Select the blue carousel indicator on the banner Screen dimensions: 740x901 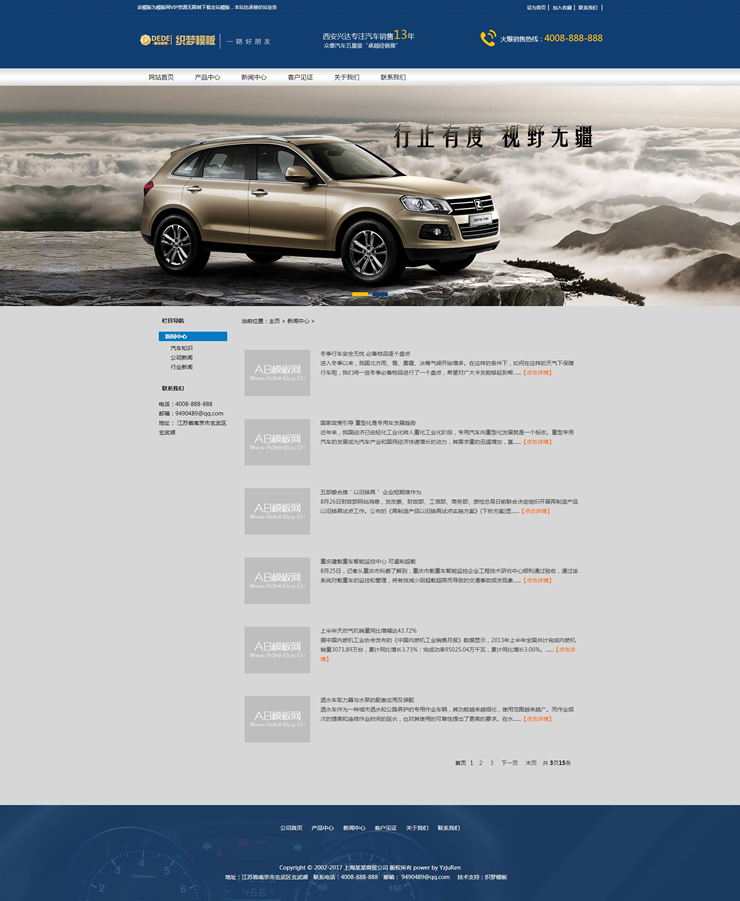379,294
